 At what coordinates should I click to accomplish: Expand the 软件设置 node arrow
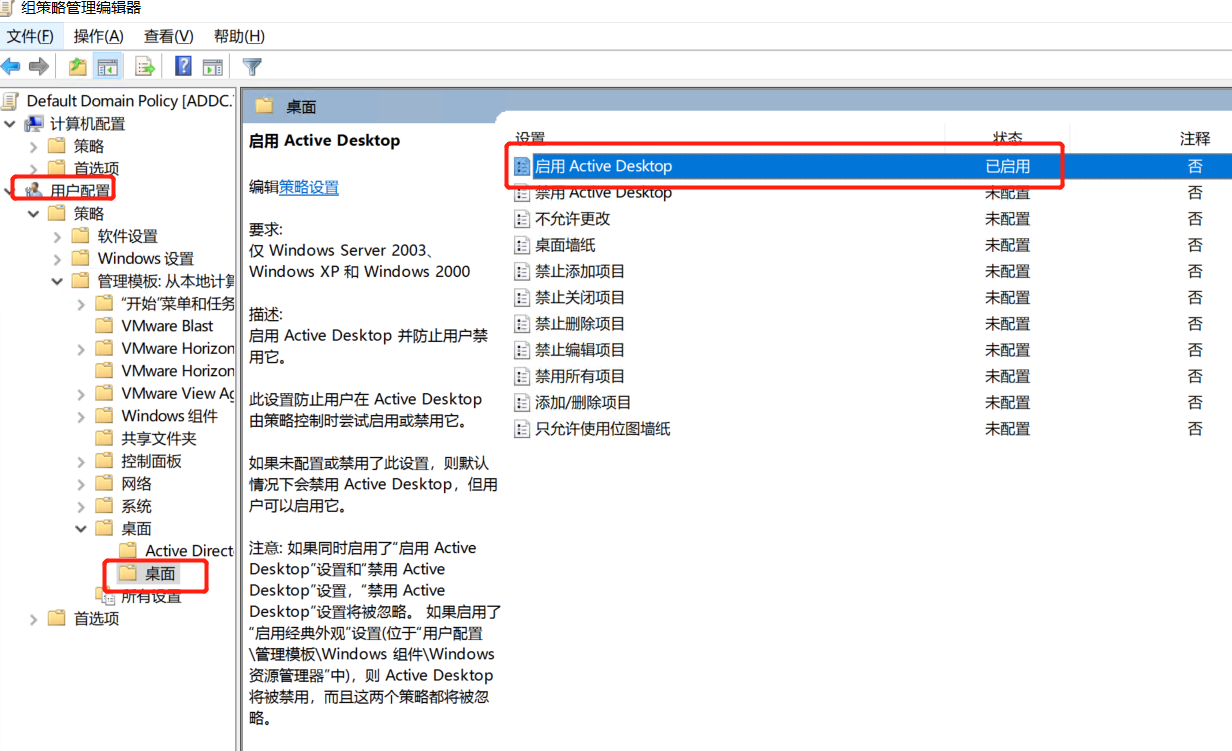tap(58, 236)
